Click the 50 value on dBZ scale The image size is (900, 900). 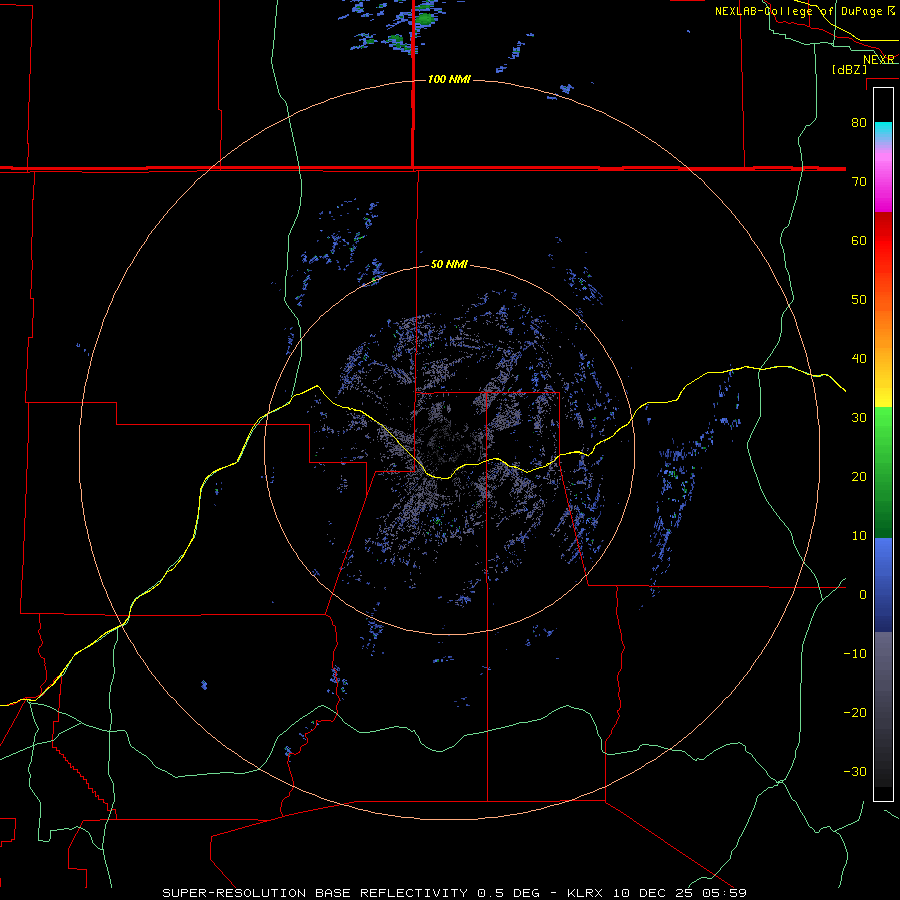pyautogui.click(x=859, y=300)
